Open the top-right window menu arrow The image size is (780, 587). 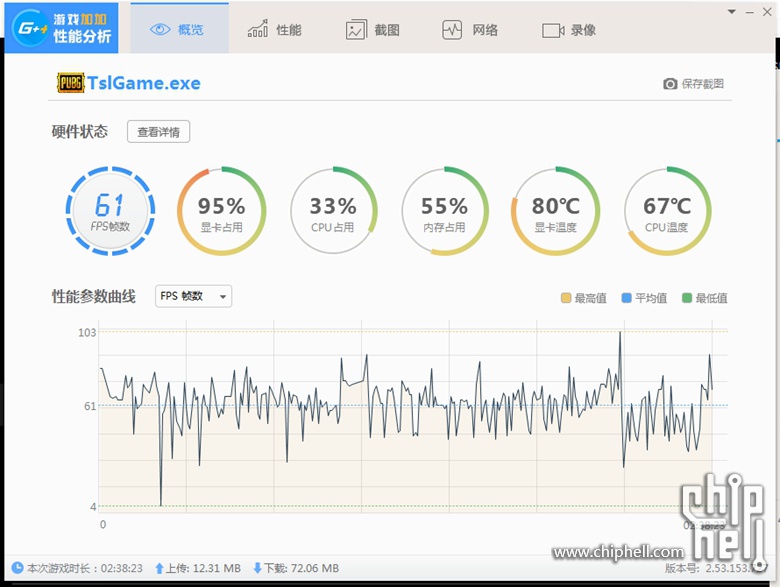[734, 12]
